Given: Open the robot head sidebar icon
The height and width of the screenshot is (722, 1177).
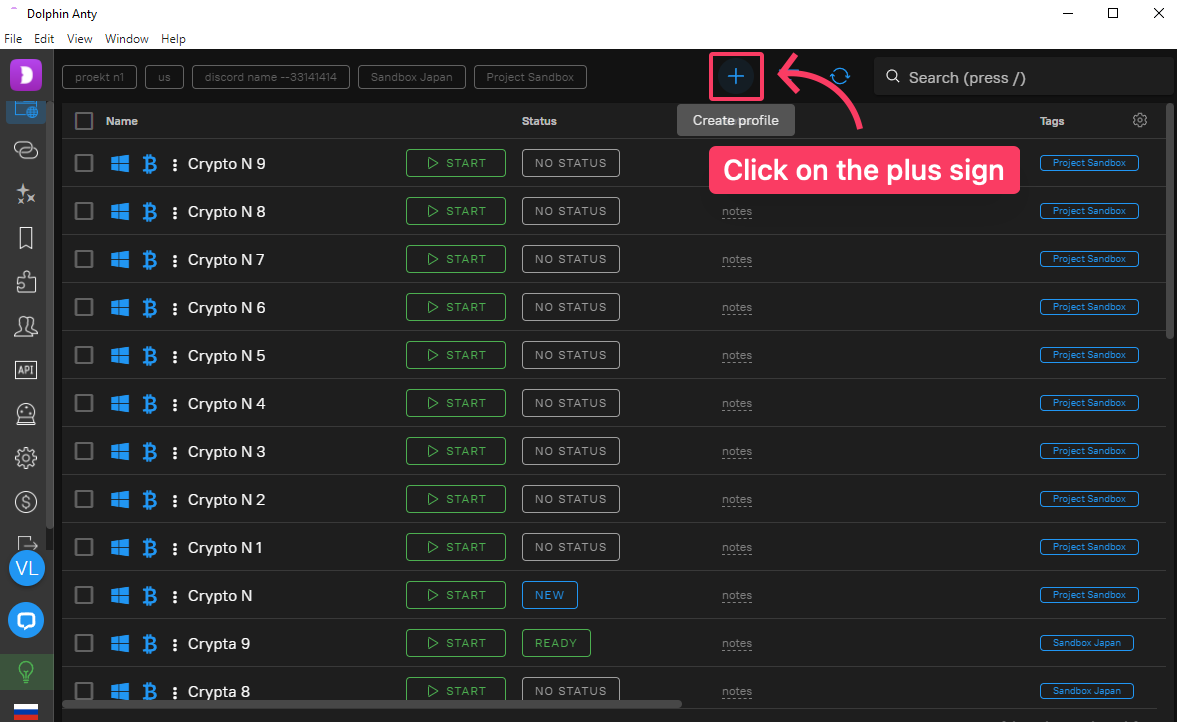Looking at the screenshot, I should point(26,414).
